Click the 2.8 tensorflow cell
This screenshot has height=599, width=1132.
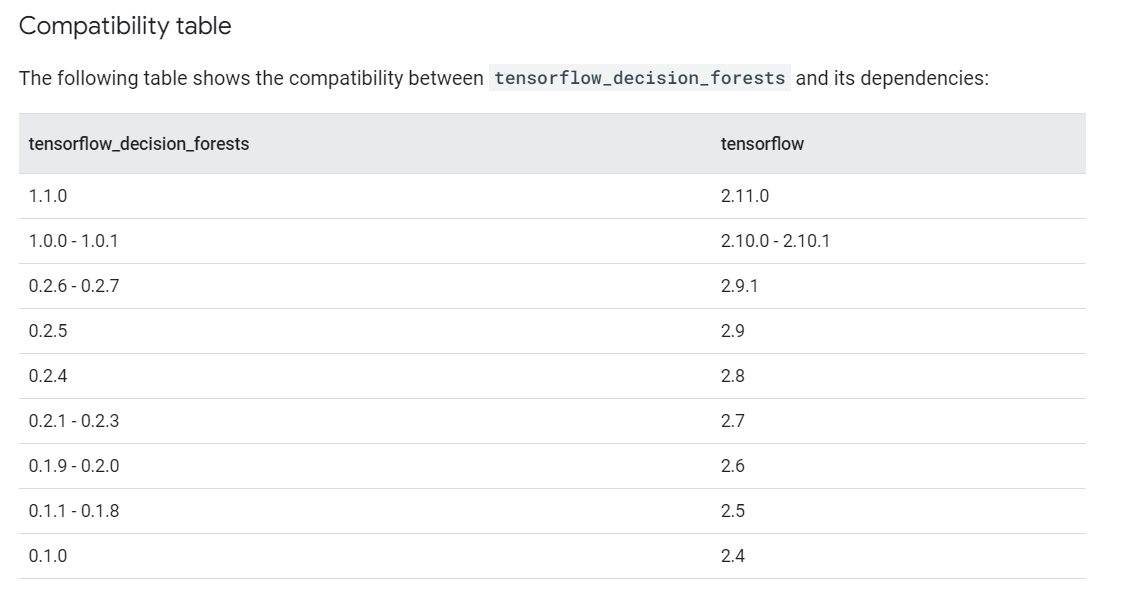coord(732,376)
